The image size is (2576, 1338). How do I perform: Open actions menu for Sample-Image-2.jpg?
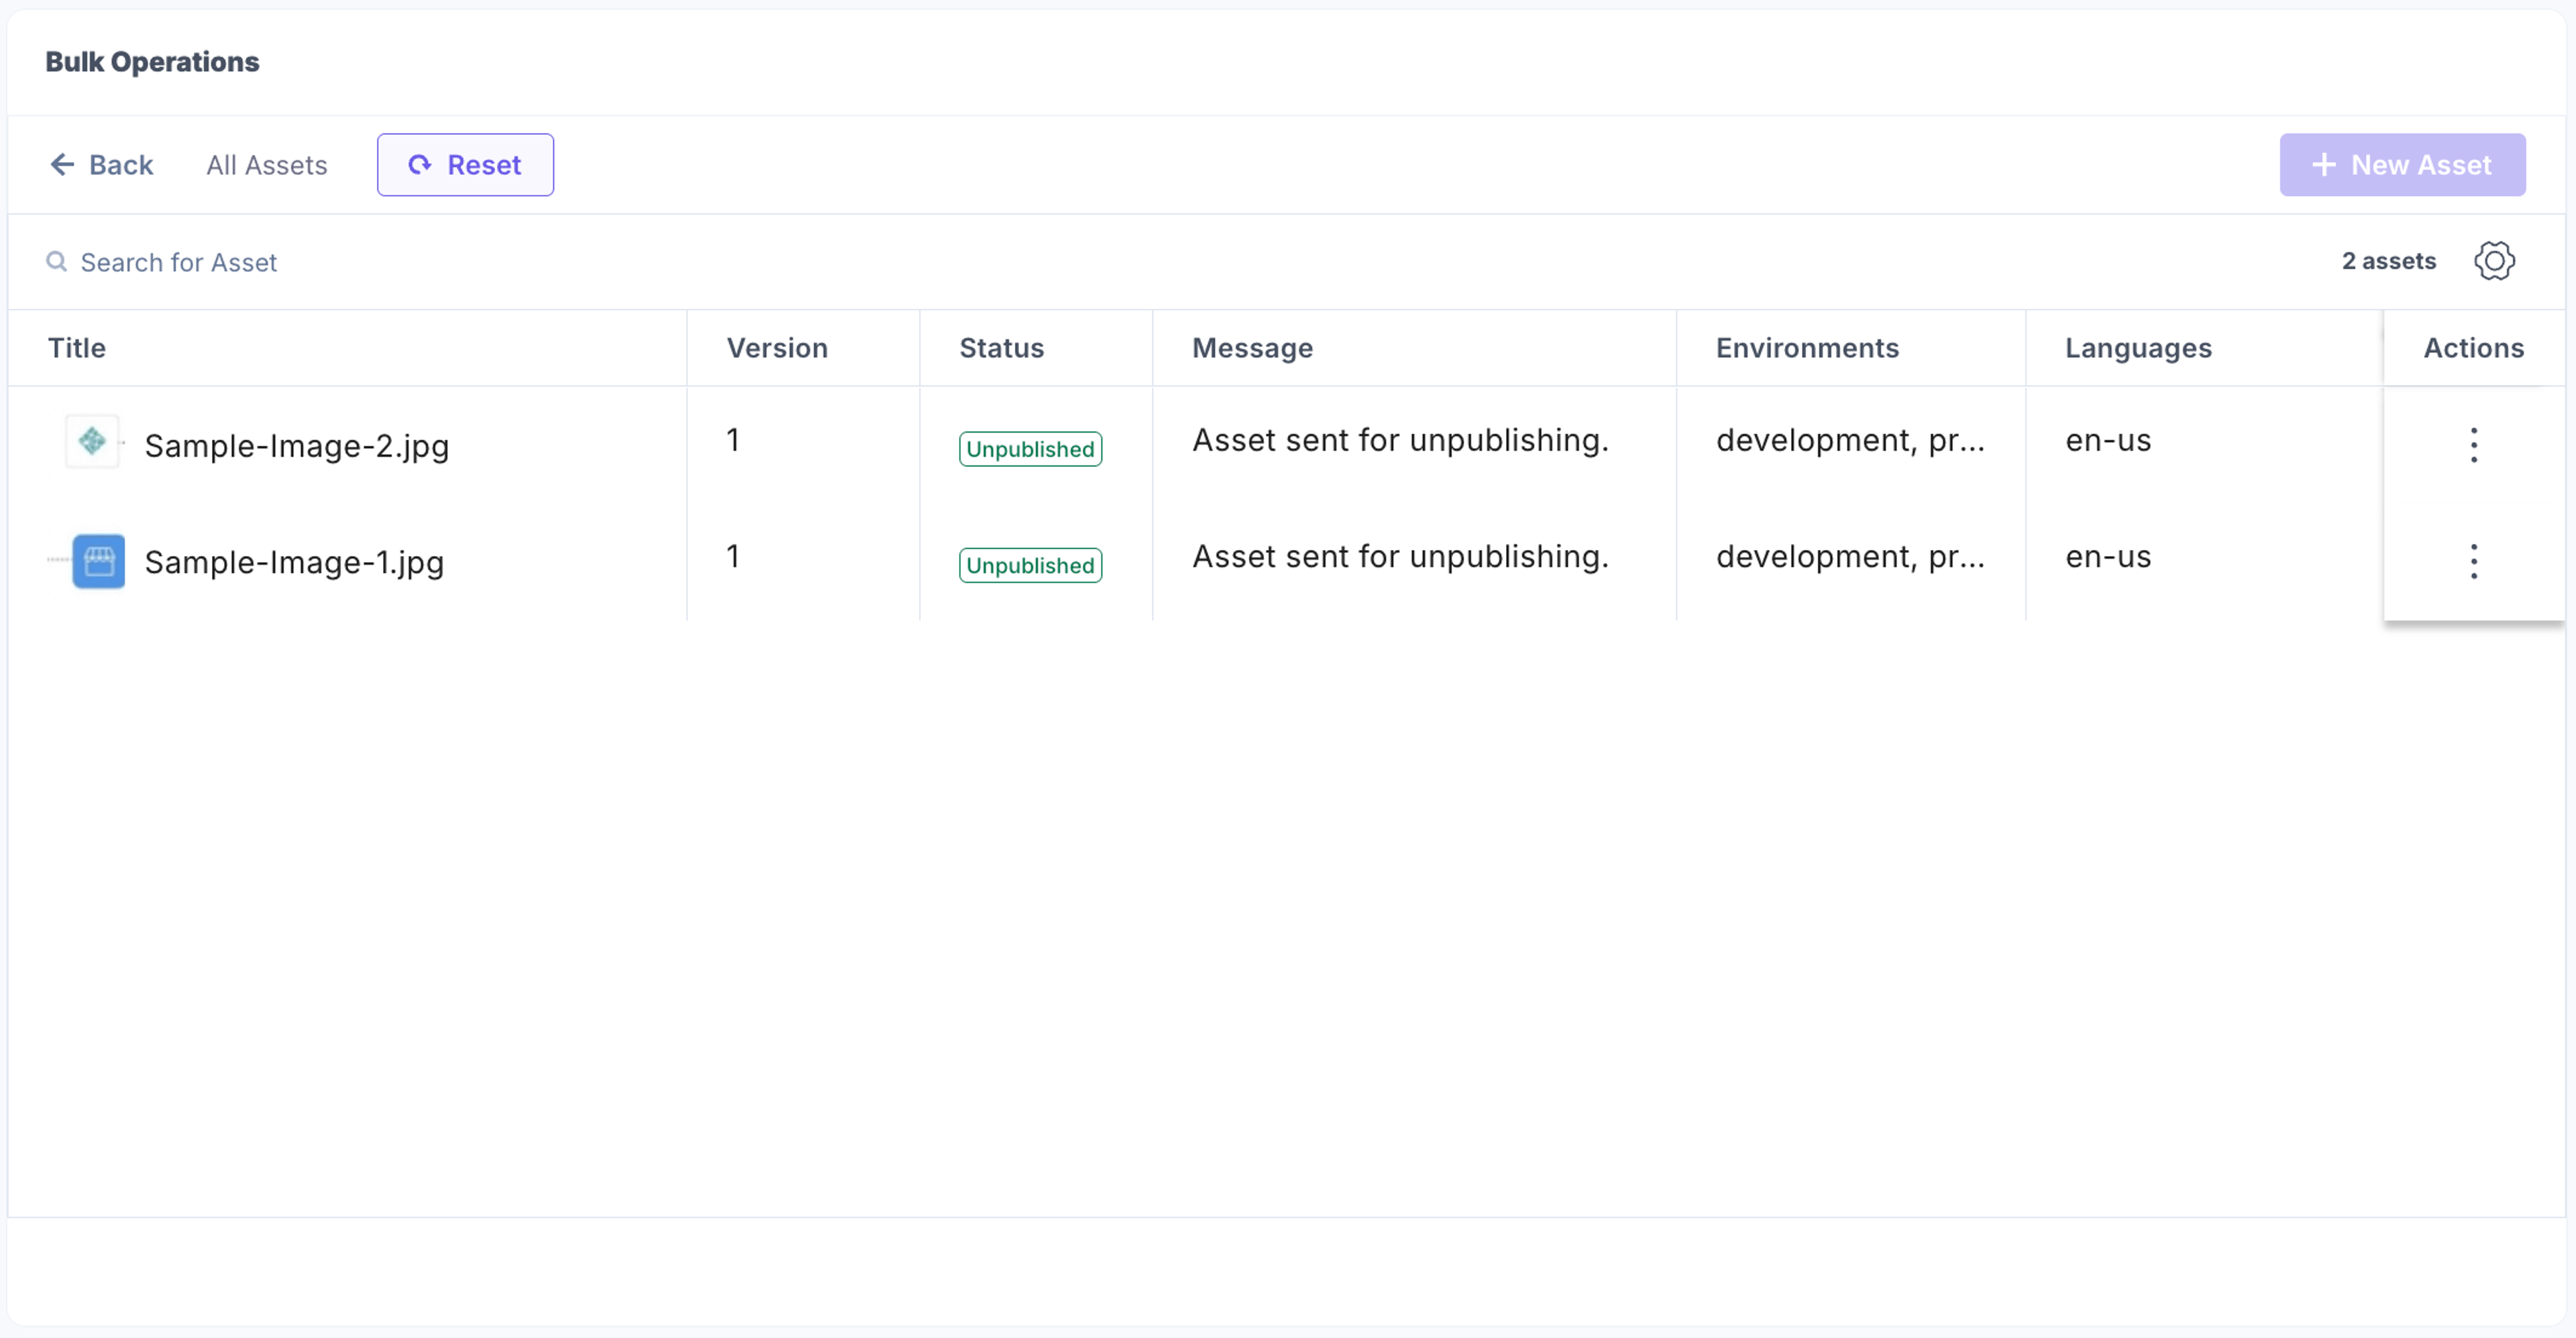2473,445
